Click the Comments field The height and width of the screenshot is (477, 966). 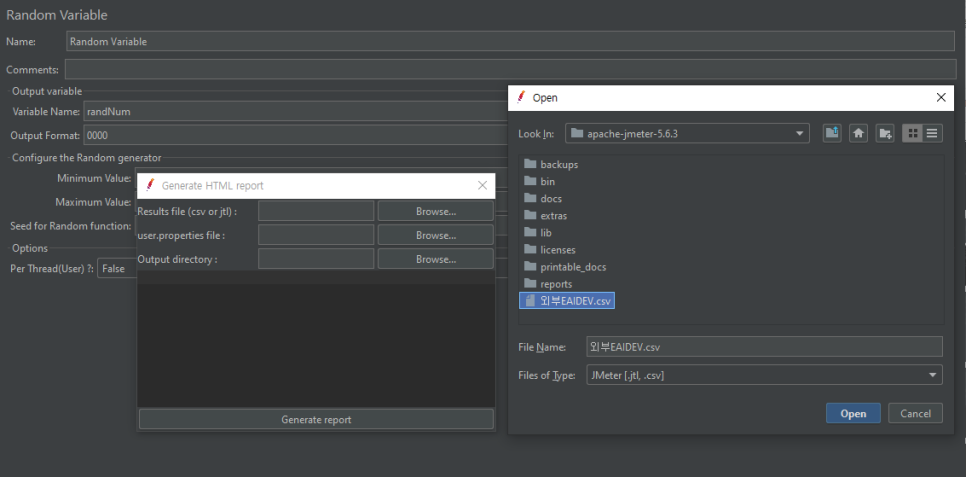pyautogui.click(x=510, y=70)
